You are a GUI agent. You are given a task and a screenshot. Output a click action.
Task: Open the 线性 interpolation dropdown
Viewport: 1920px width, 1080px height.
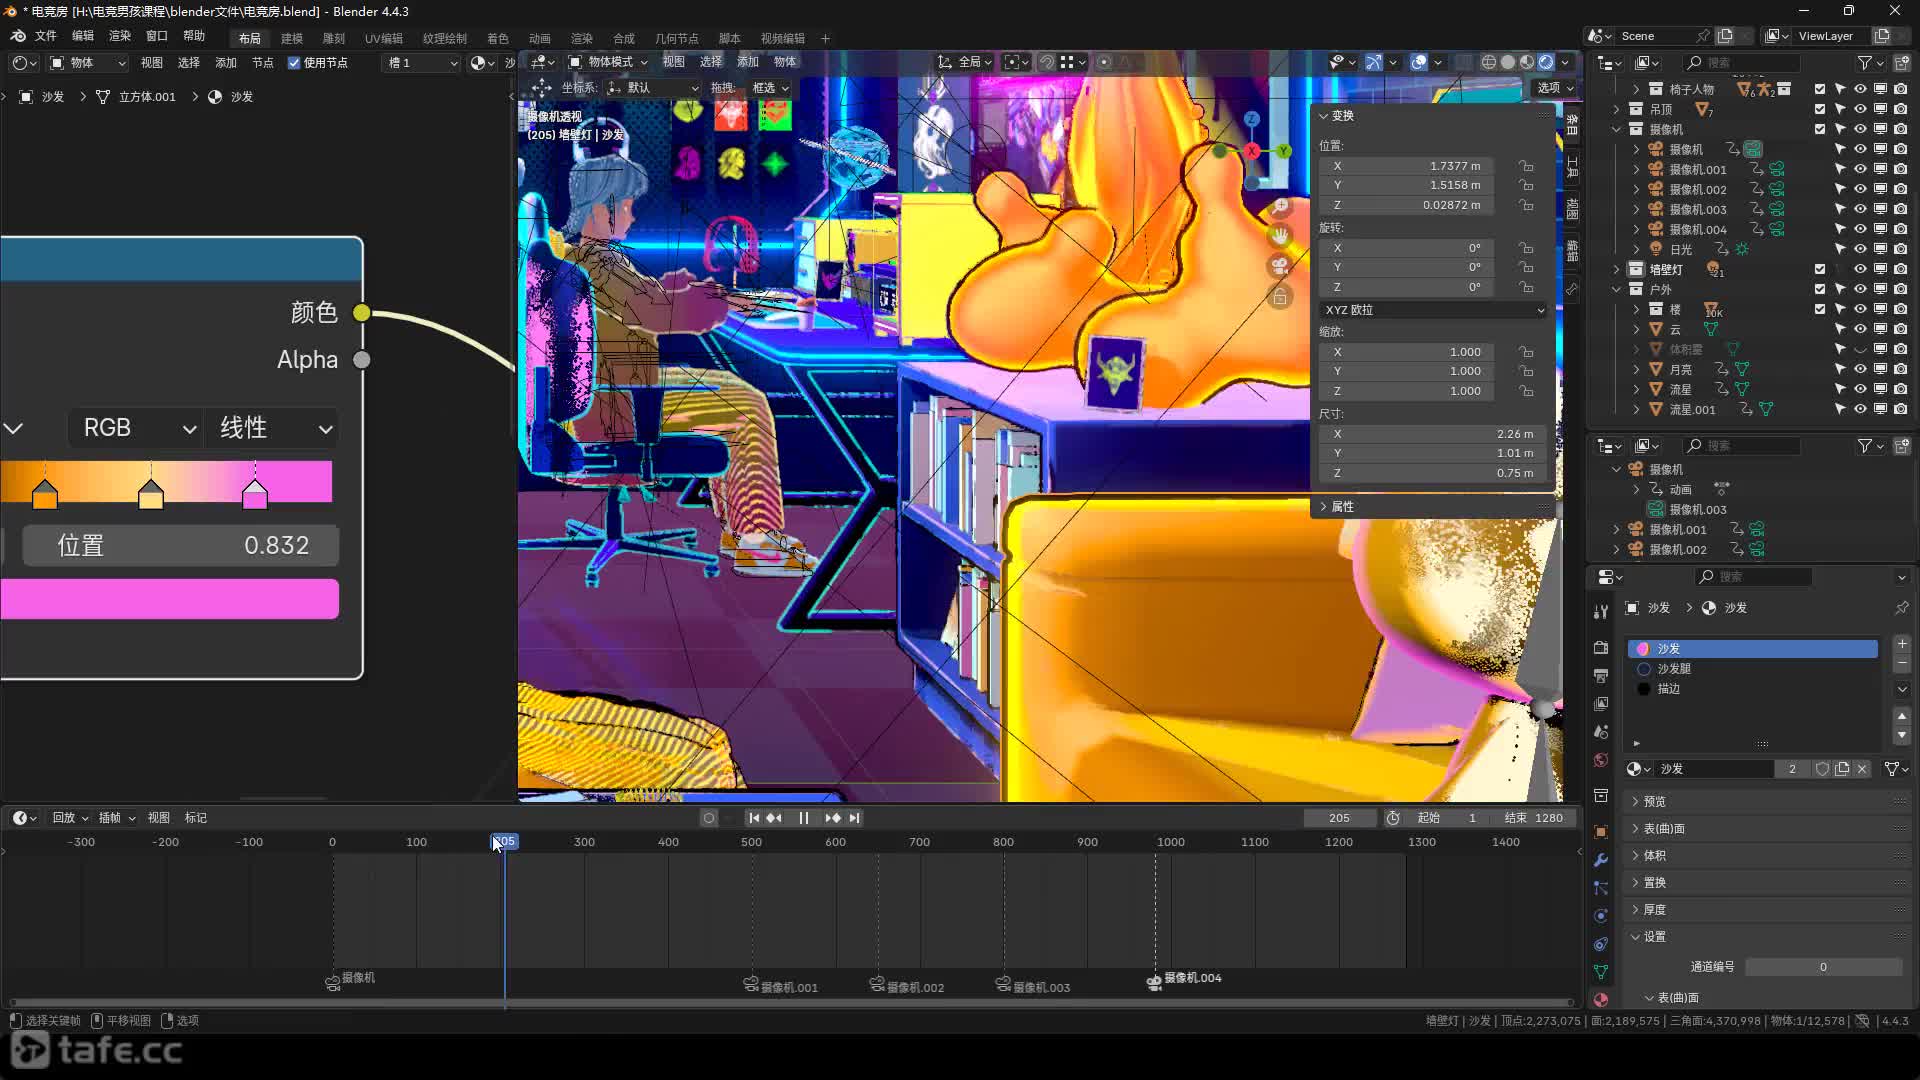click(x=272, y=428)
